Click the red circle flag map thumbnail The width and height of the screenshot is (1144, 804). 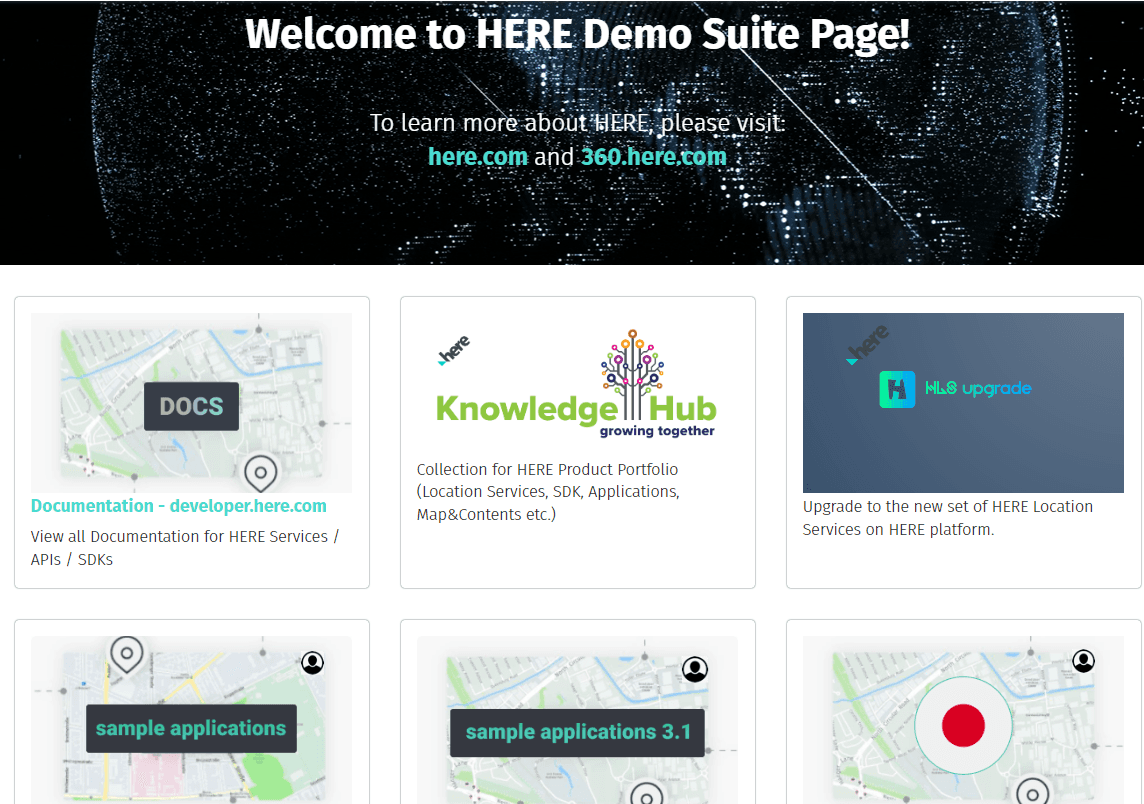tap(963, 720)
